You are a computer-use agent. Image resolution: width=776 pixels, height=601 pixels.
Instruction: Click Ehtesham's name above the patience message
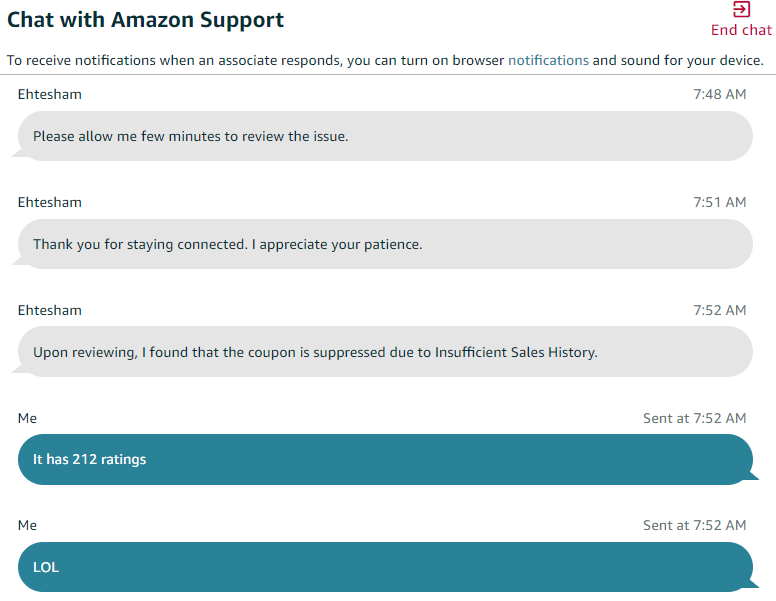click(49, 202)
